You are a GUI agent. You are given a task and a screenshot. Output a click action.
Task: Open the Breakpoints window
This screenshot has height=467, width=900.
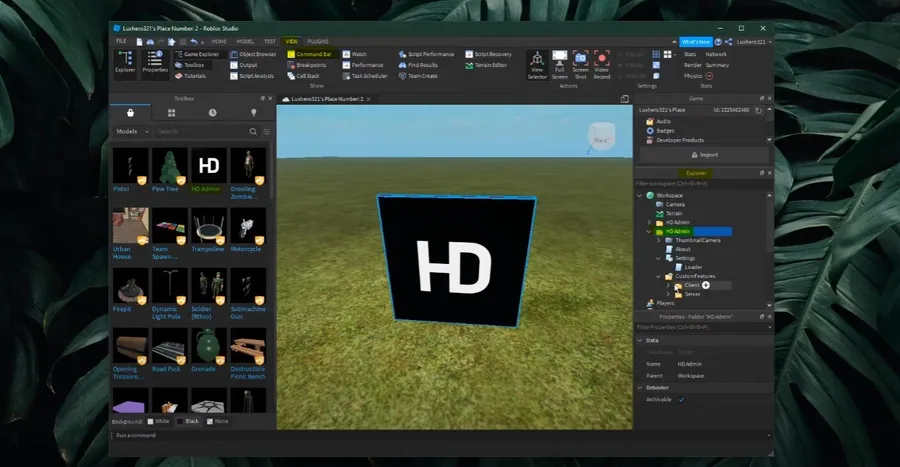pyautogui.click(x=307, y=65)
